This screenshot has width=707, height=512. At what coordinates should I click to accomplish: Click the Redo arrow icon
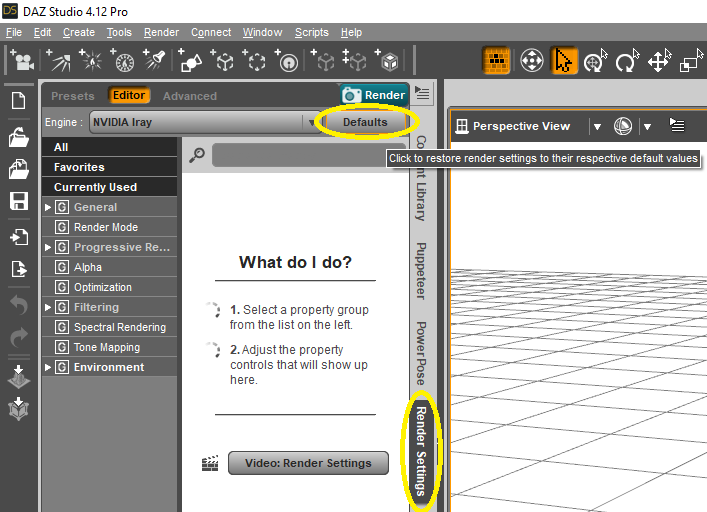click(x=18, y=337)
